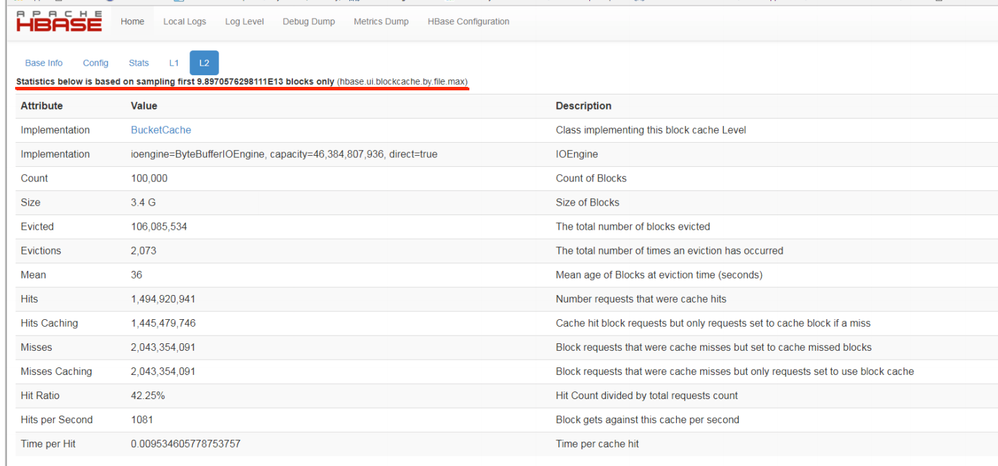Open HBase Configuration page

[468, 22]
